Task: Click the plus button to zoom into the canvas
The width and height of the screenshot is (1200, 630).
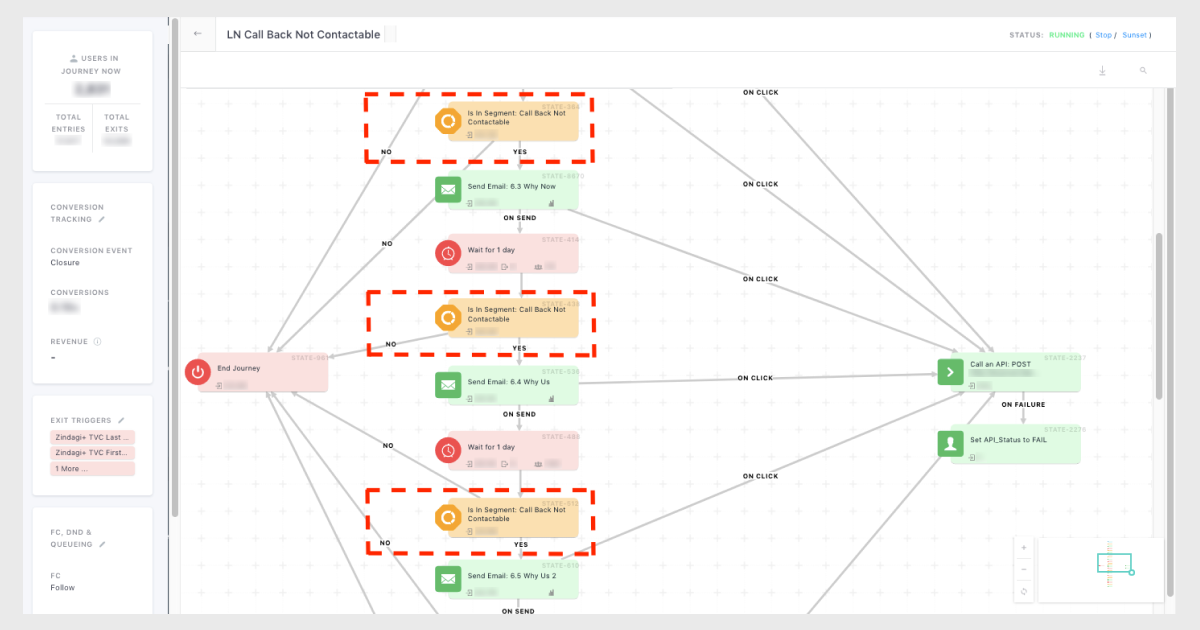Action: click(1023, 547)
